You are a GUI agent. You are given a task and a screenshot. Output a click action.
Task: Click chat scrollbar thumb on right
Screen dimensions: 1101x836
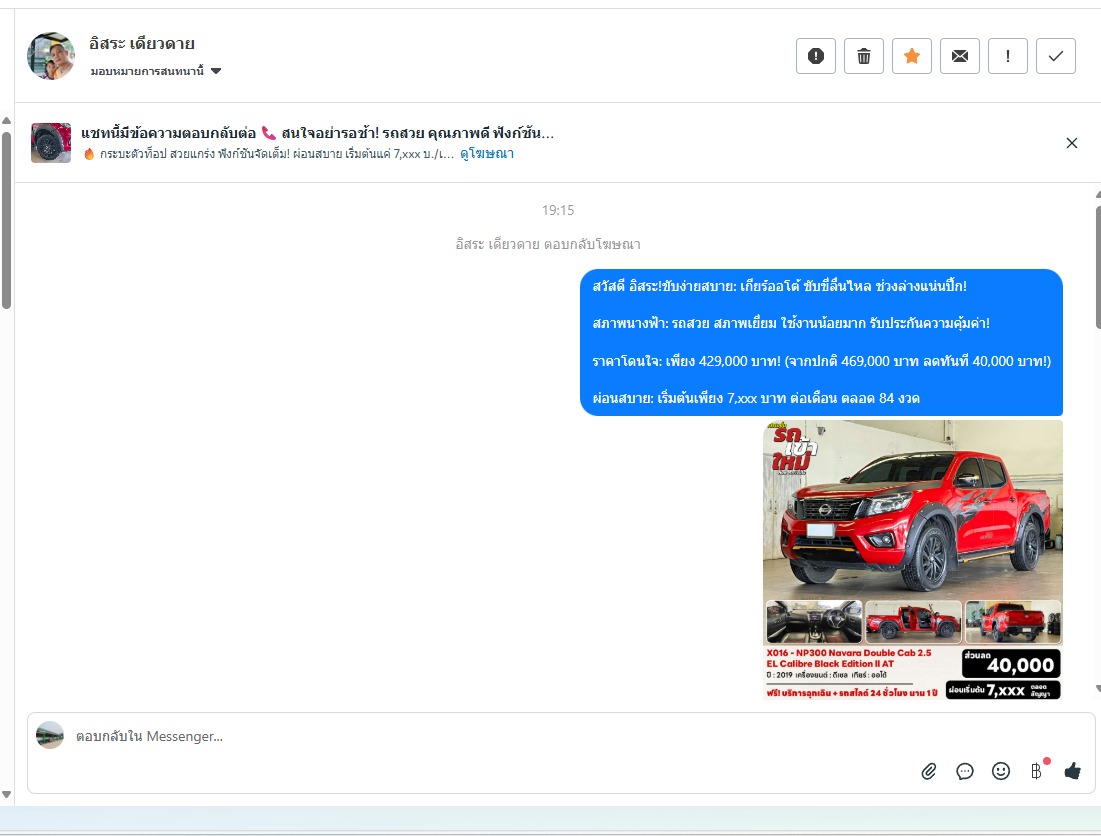[1097, 266]
